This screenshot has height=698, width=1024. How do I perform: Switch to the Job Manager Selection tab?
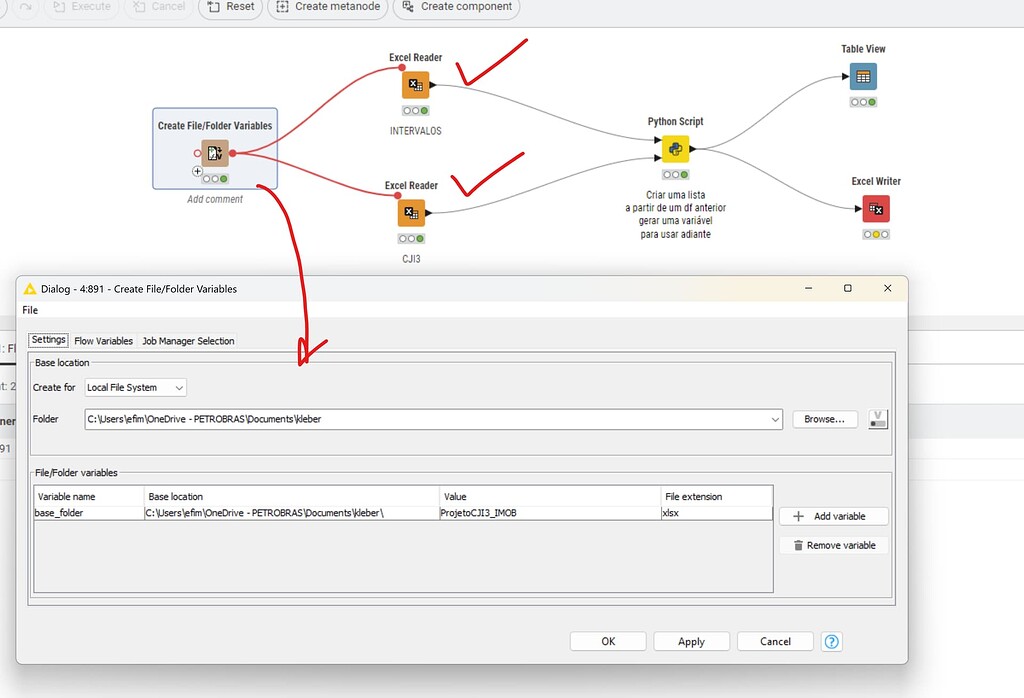point(188,340)
